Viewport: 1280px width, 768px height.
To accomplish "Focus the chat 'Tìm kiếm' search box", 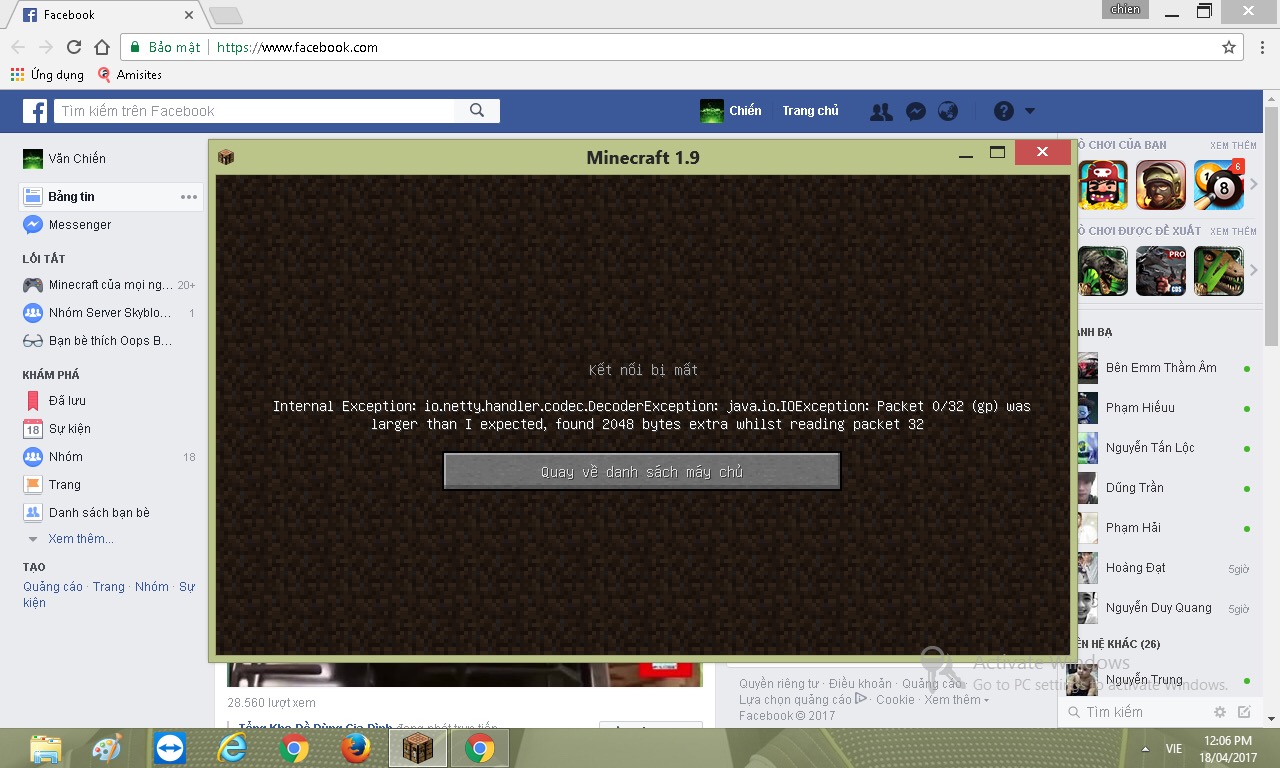I will pyautogui.click(x=1135, y=712).
